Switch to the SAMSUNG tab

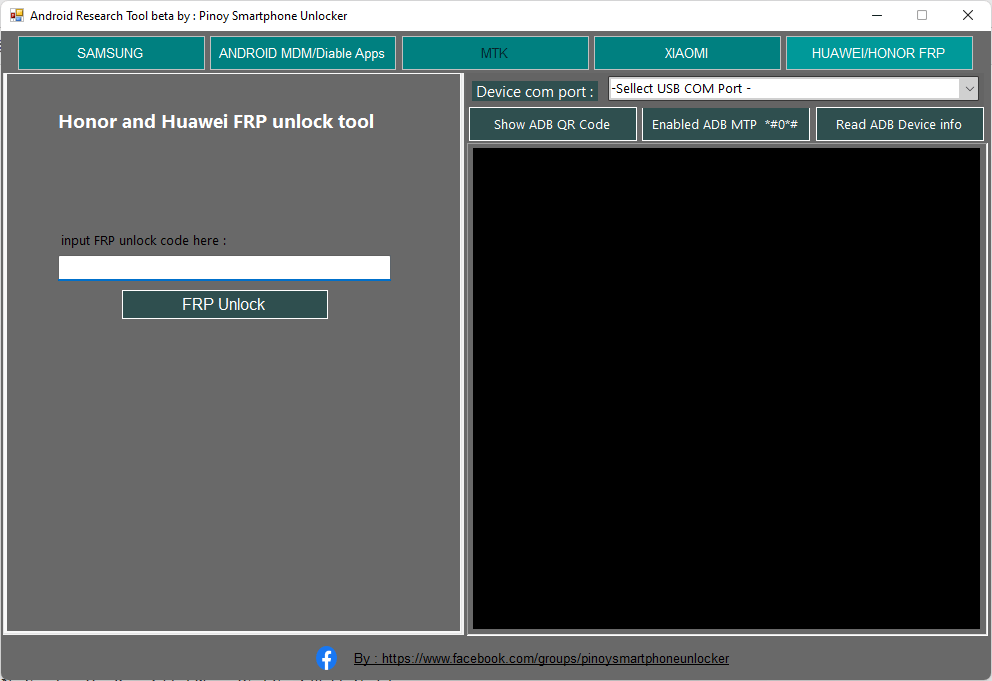(x=111, y=52)
